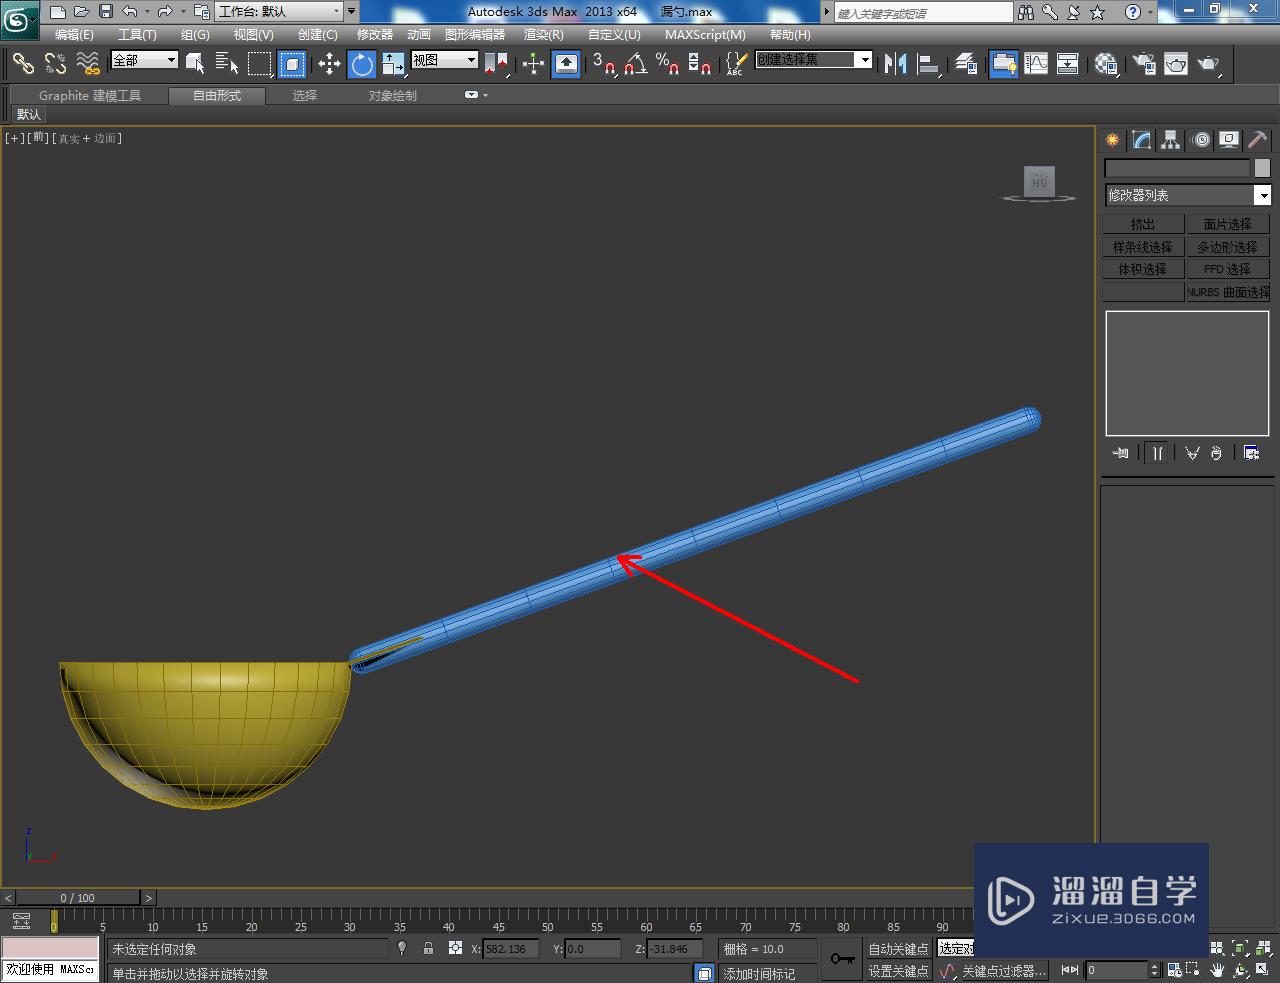Click the 多边形选择 modifier button
The width and height of the screenshot is (1280, 983).
(x=1227, y=247)
